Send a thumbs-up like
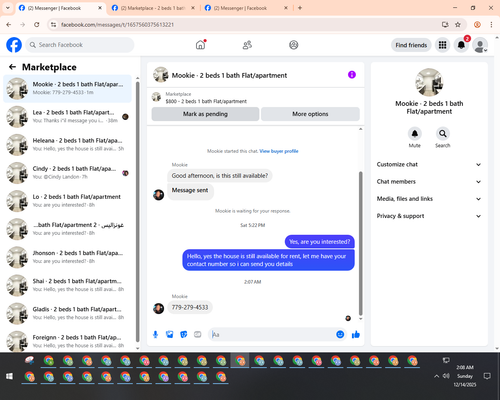 356,334
